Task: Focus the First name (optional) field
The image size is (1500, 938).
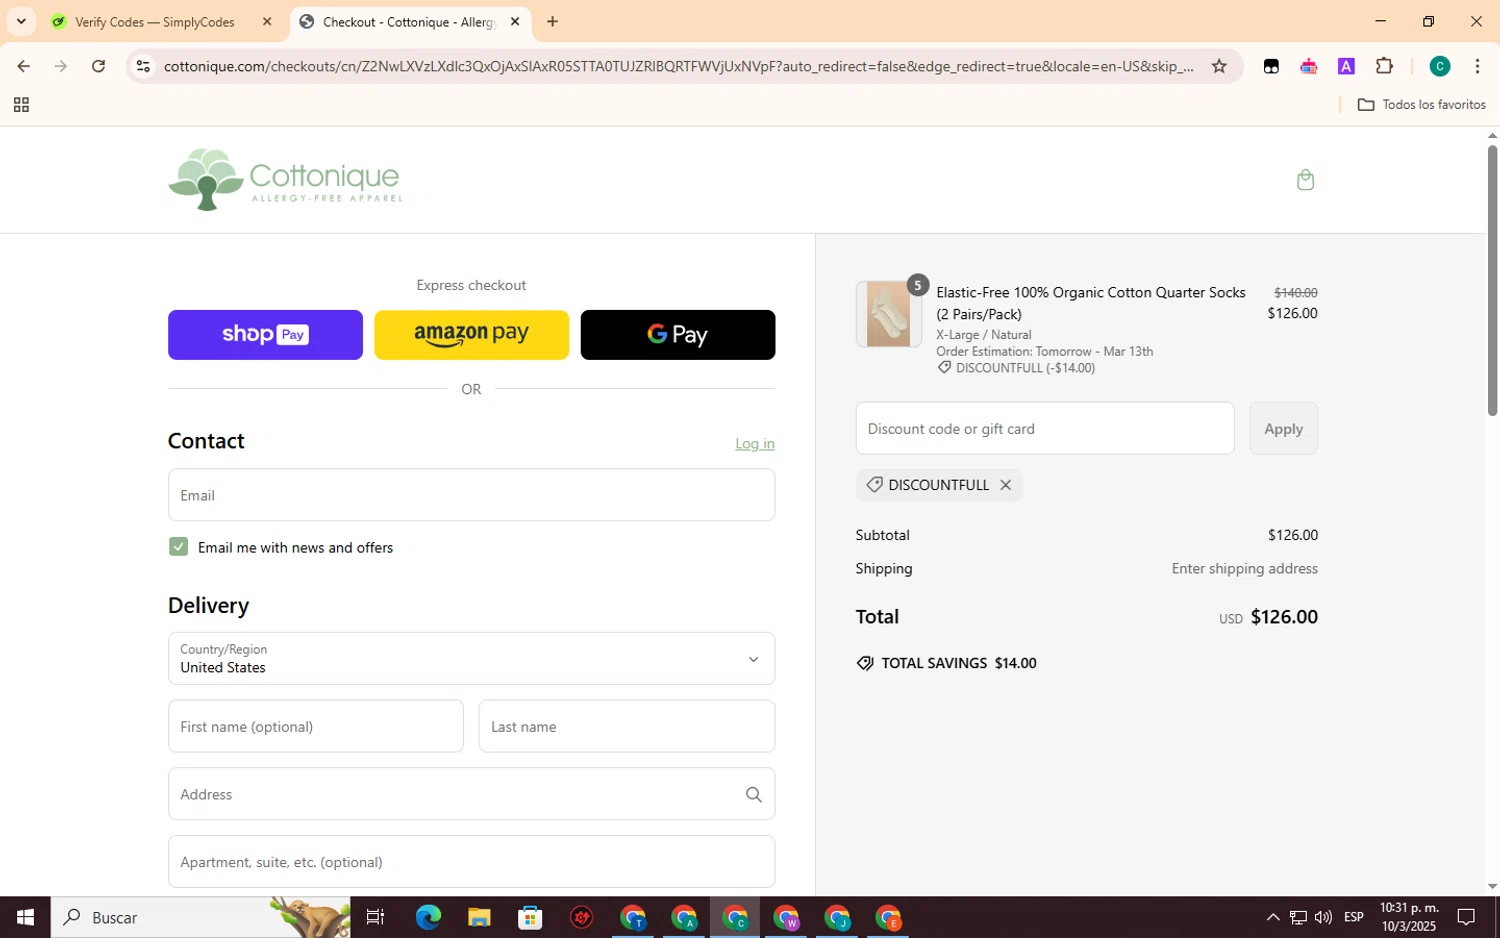Action: click(x=315, y=726)
